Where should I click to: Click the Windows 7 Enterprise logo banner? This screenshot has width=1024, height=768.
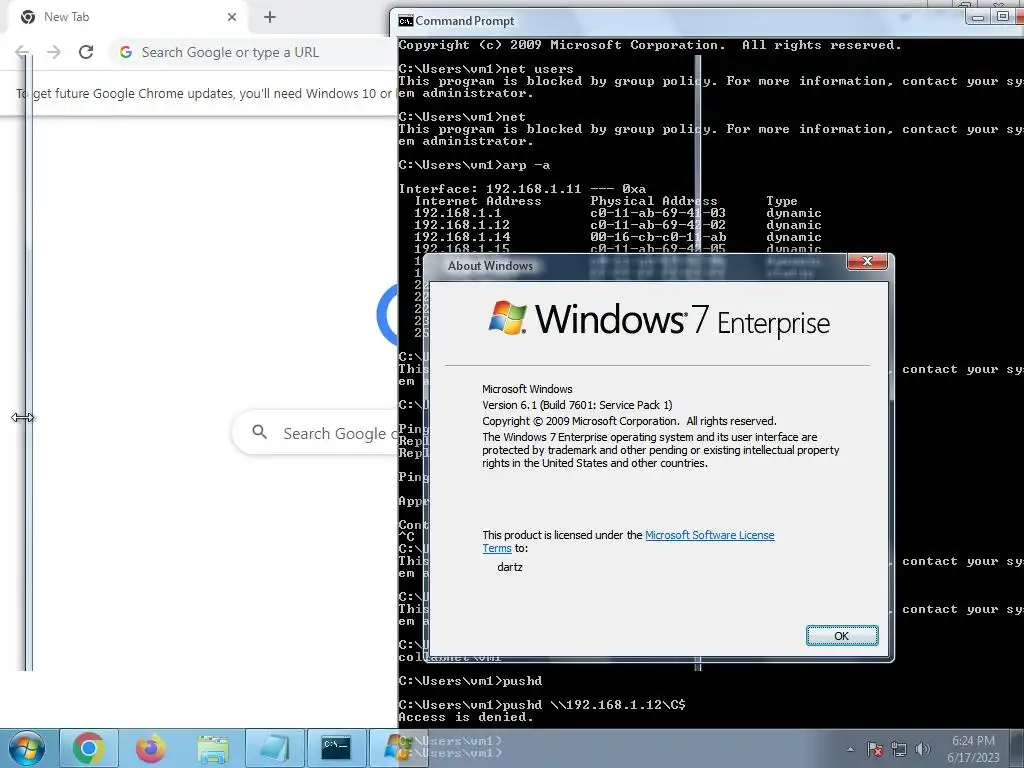pos(659,319)
